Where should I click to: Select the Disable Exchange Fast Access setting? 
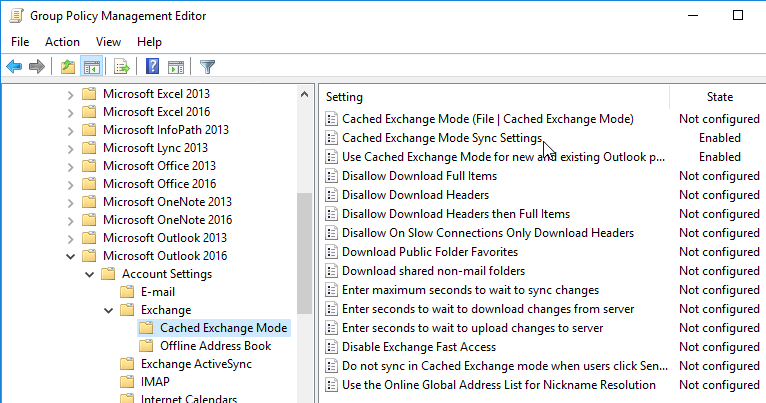tap(419, 347)
